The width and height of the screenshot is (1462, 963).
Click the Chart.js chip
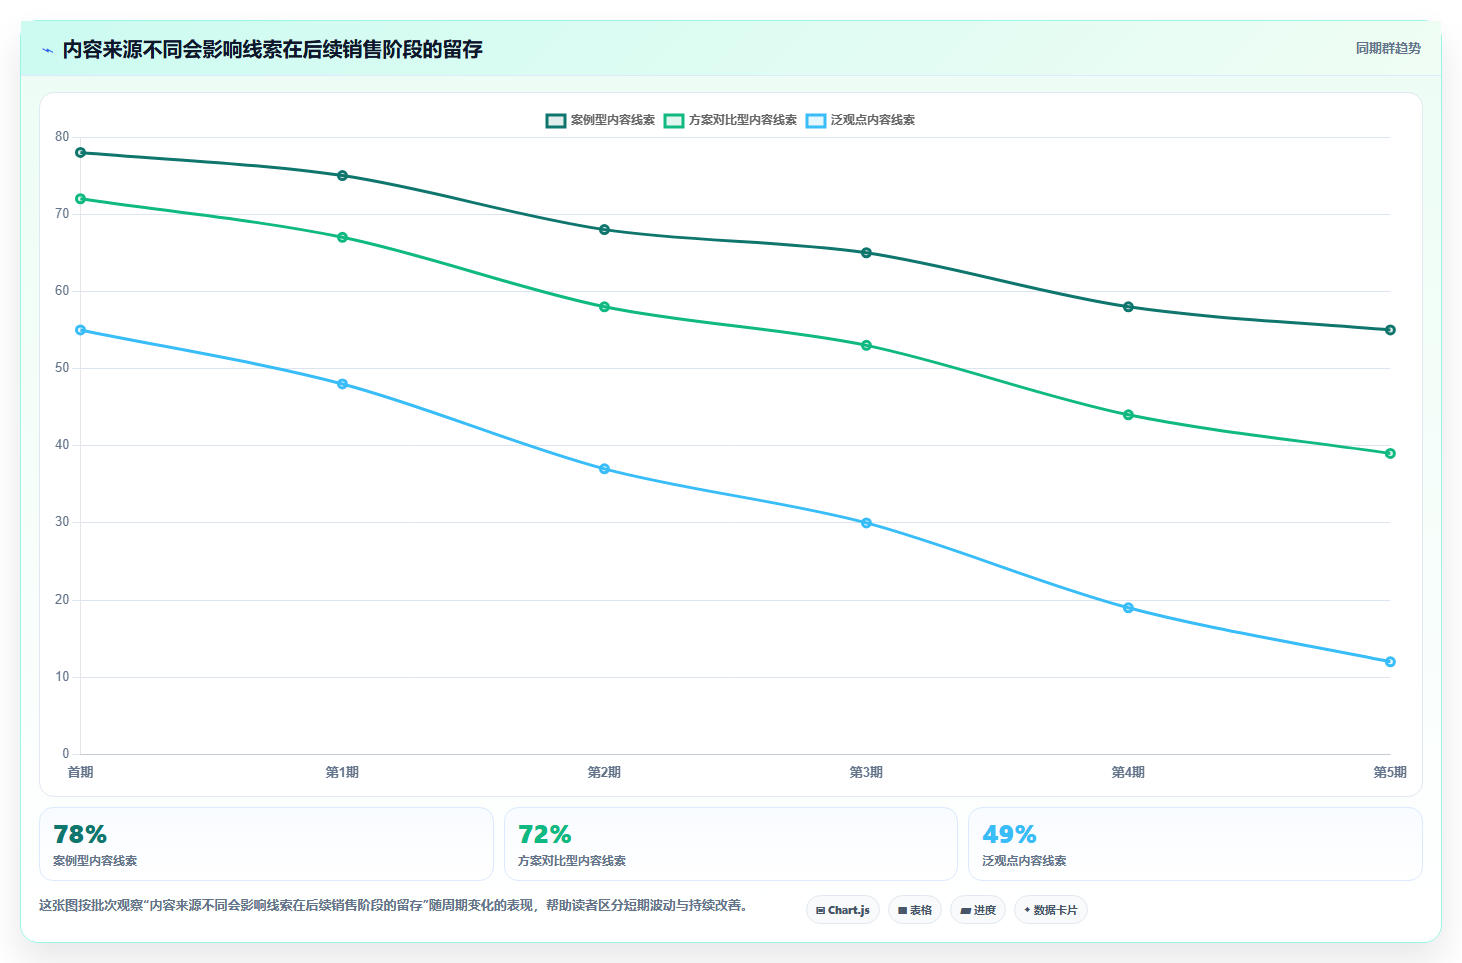(x=843, y=910)
